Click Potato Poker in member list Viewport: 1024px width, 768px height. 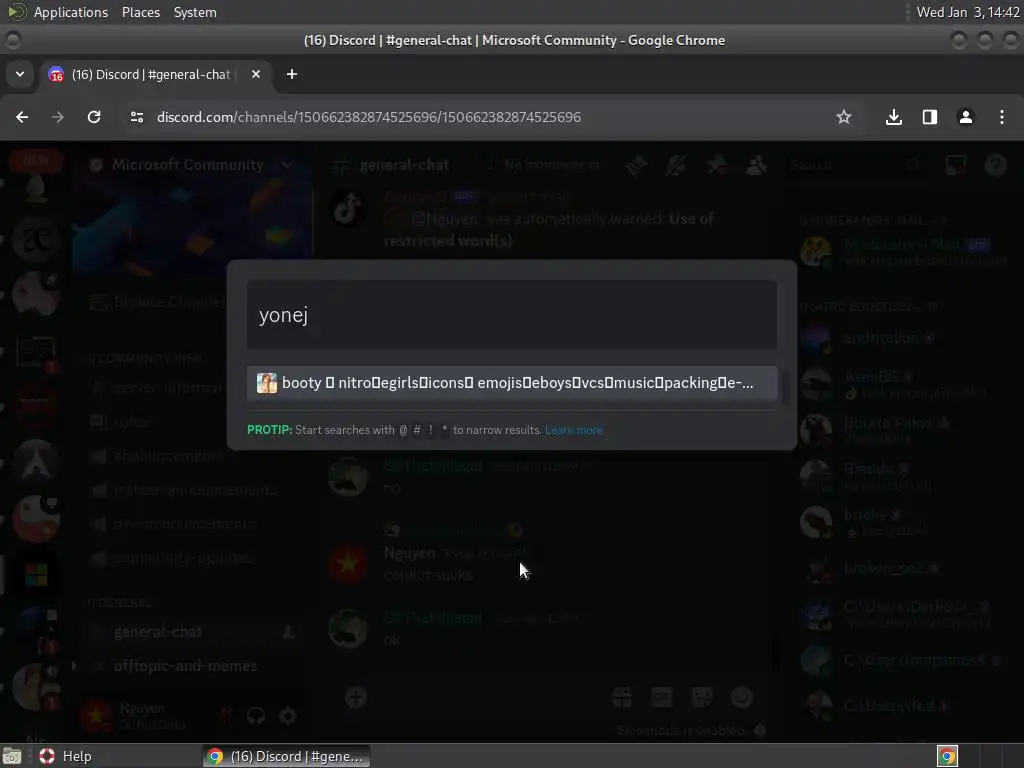905,430
